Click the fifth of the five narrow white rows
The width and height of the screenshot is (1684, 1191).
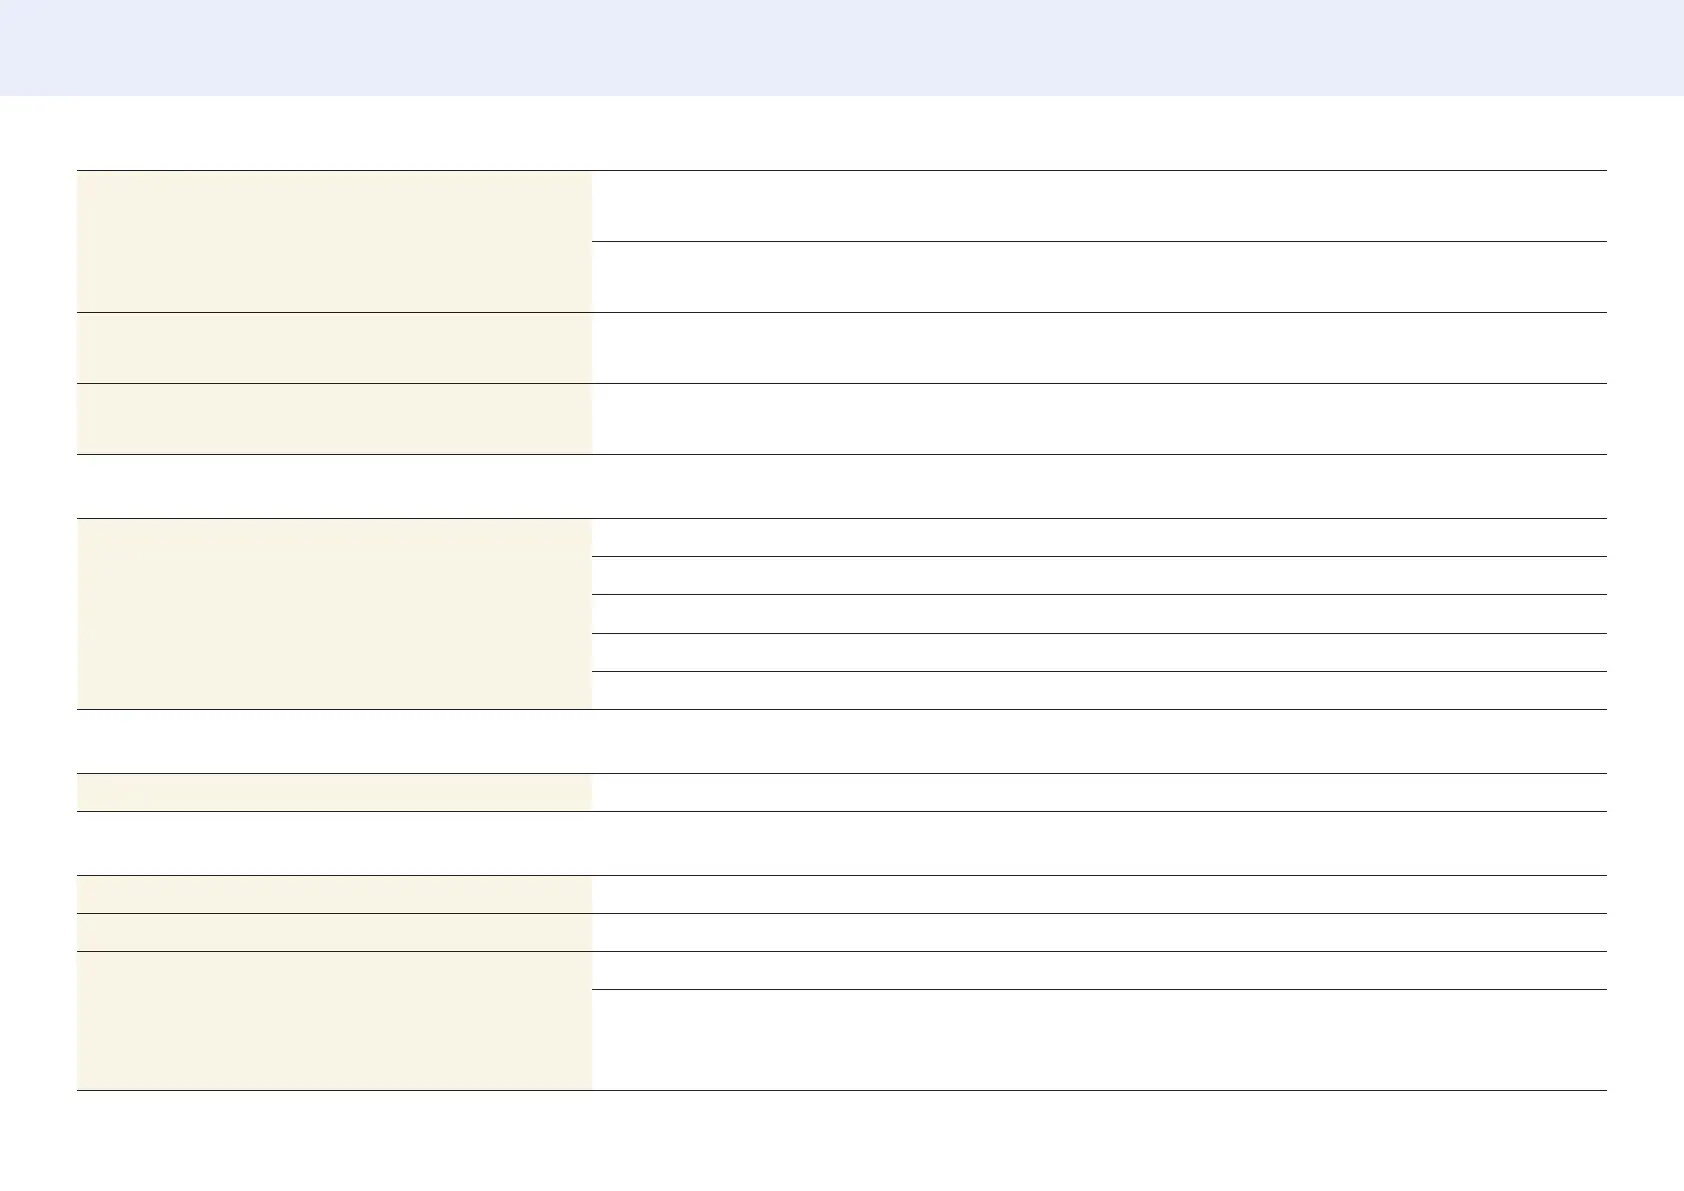(x=1098, y=690)
